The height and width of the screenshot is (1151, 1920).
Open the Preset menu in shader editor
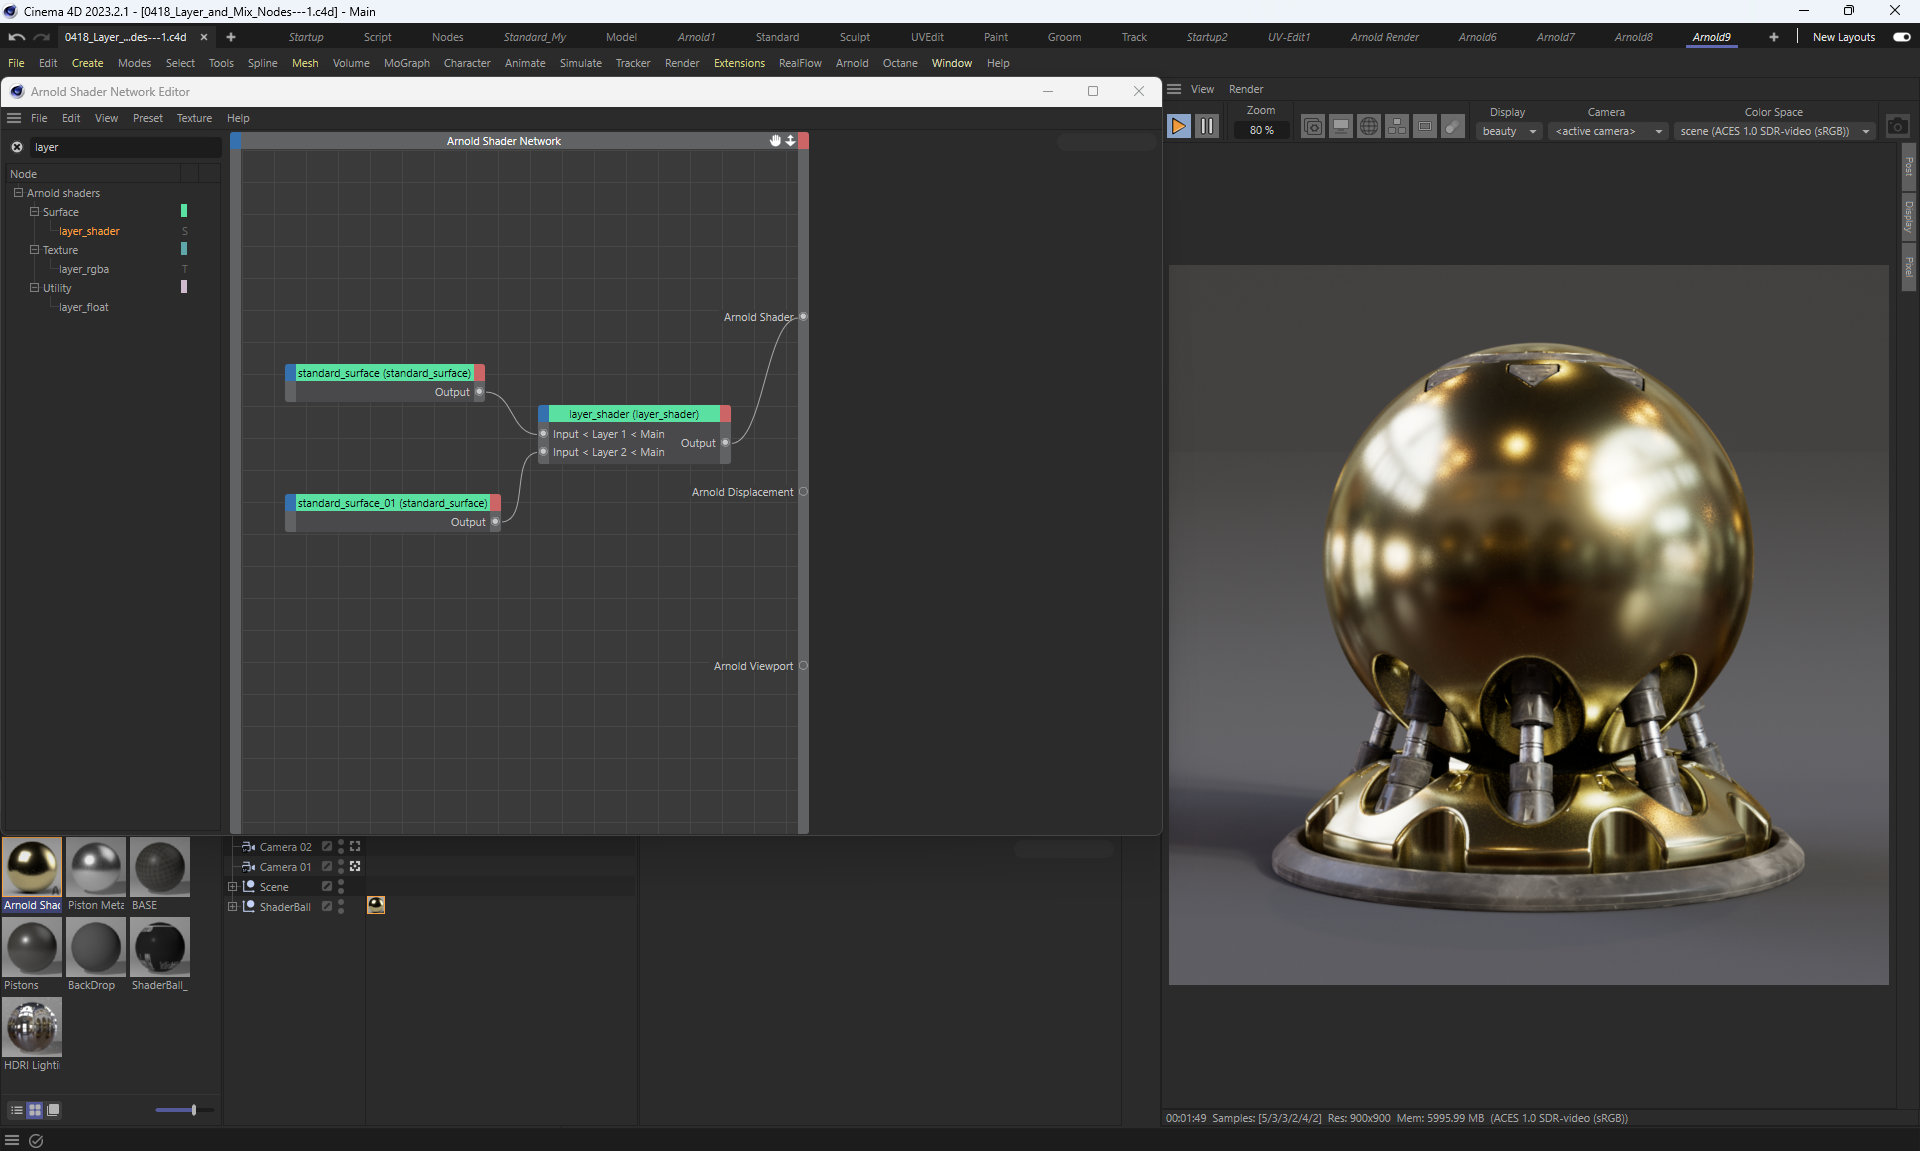click(147, 118)
